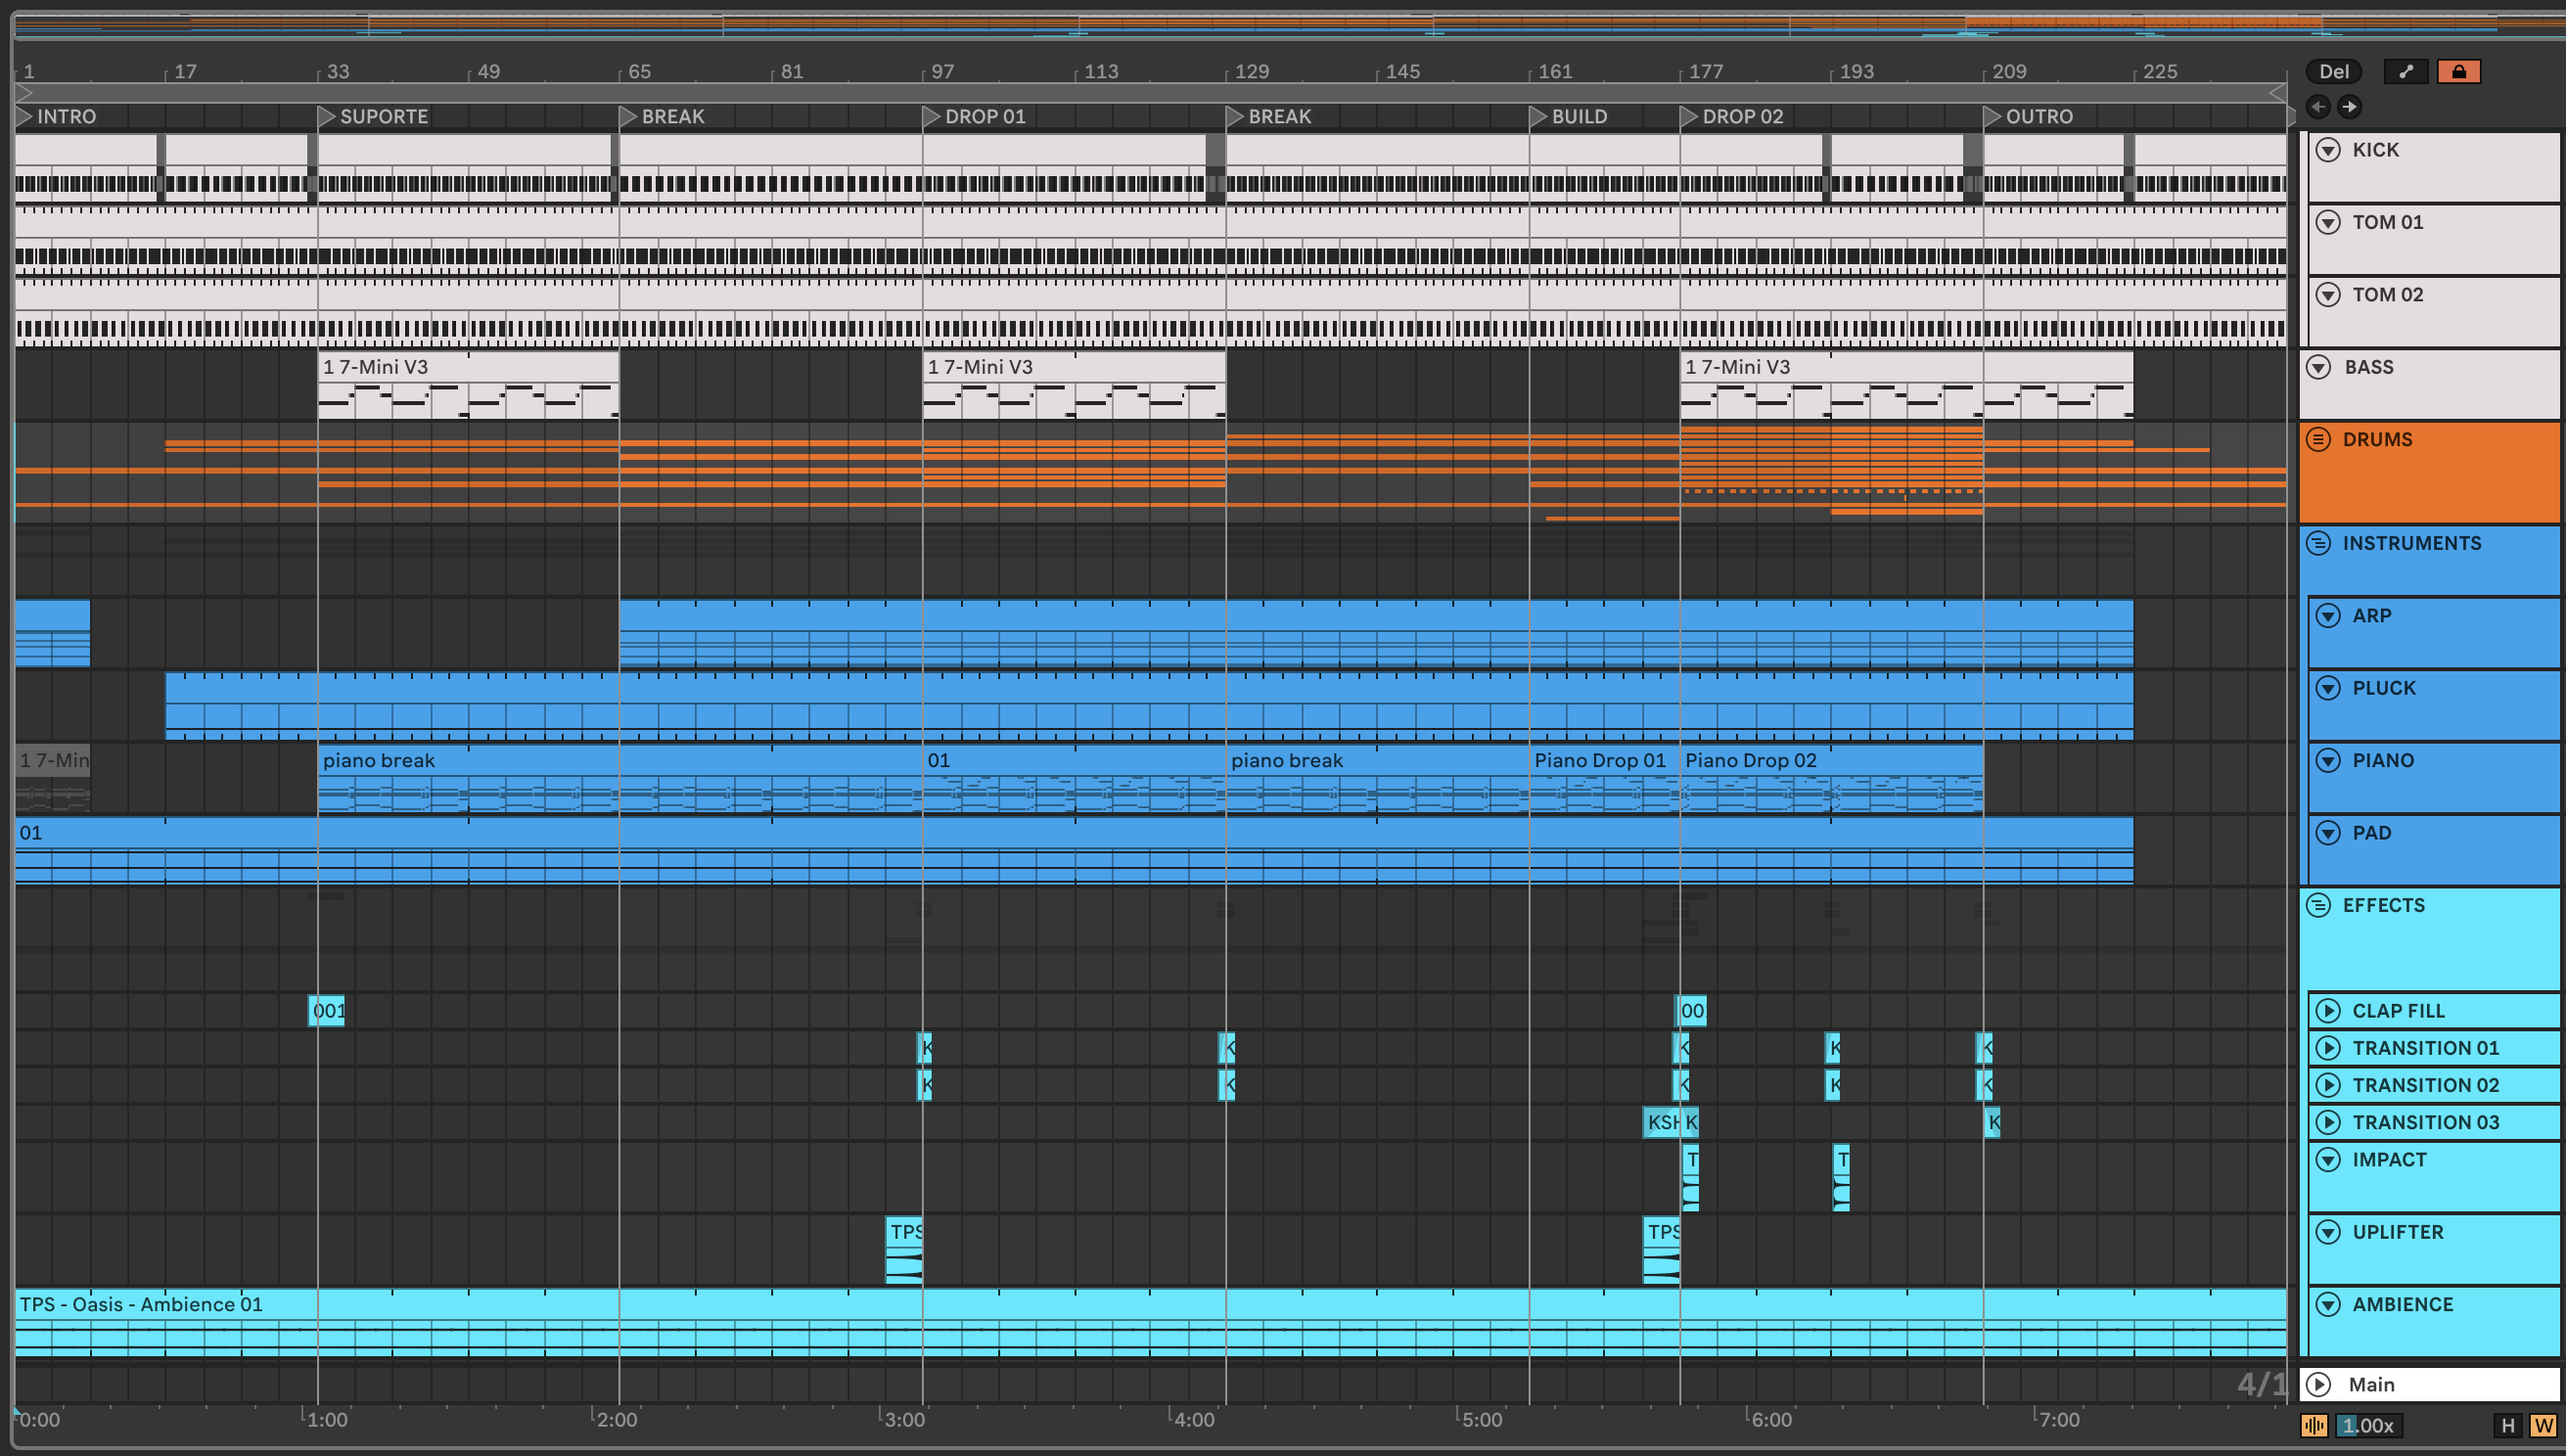Toggle the waveform zoom icon at bottom
Image resolution: width=2566 pixels, height=1456 pixels.
pyautogui.click(x=2314, y=1425)
